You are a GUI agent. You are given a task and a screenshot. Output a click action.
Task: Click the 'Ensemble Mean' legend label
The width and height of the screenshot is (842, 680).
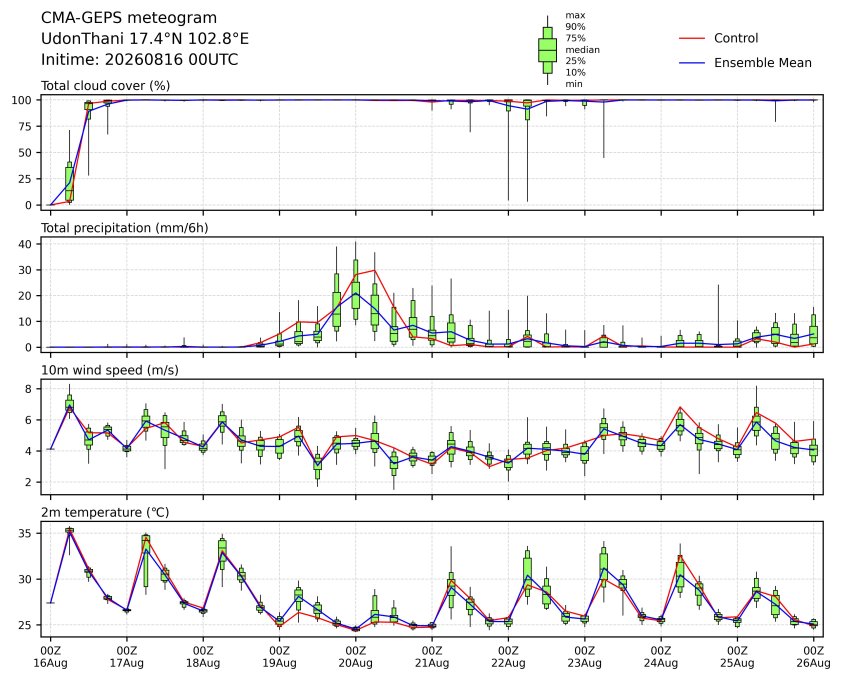point(763,63)
